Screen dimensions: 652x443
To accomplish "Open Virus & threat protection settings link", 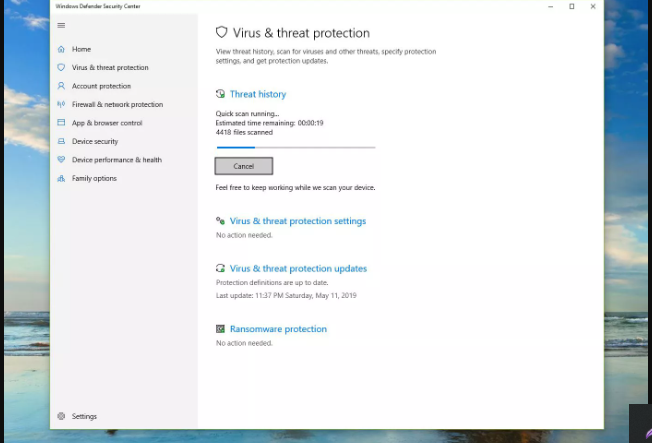I will [x=298, y=221].
